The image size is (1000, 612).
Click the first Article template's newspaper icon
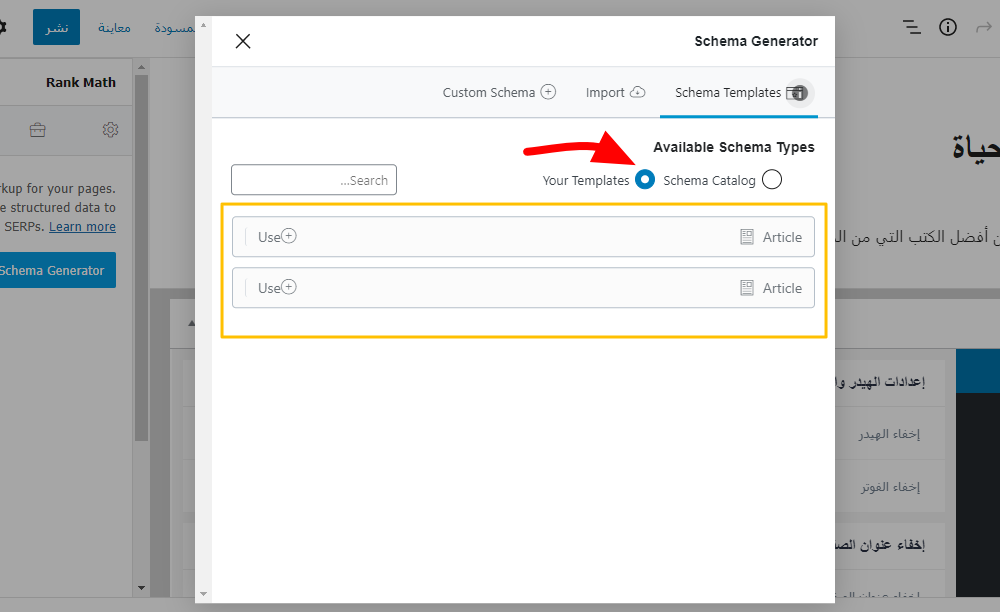click(746, 237)
